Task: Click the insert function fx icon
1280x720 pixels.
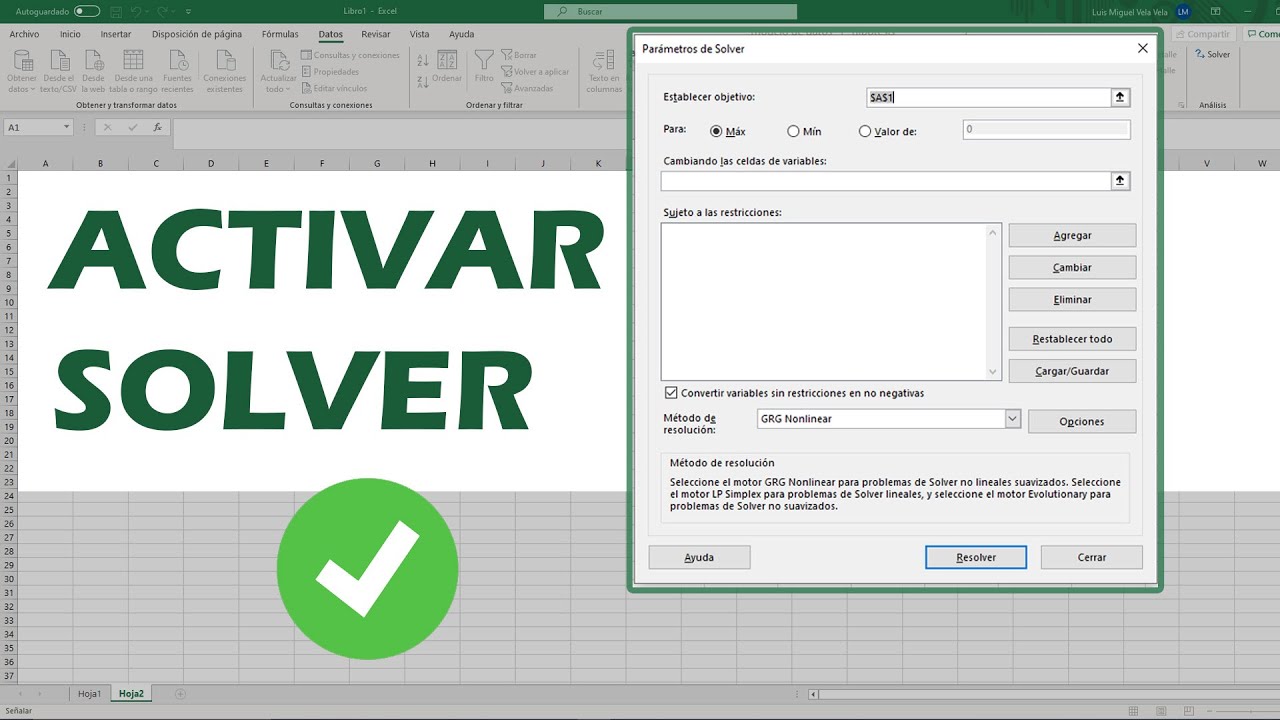Action: click(x=157, y=127)
